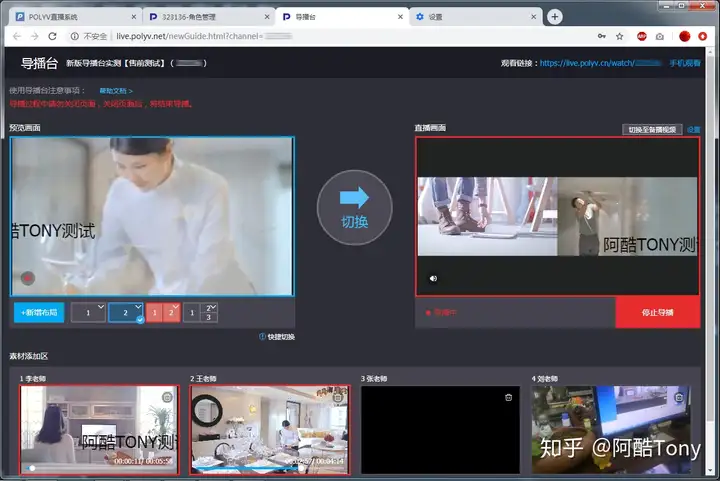Open the live.polyv.cn watch link
This screenshot has height=481, width=720.
pos(601,63)
